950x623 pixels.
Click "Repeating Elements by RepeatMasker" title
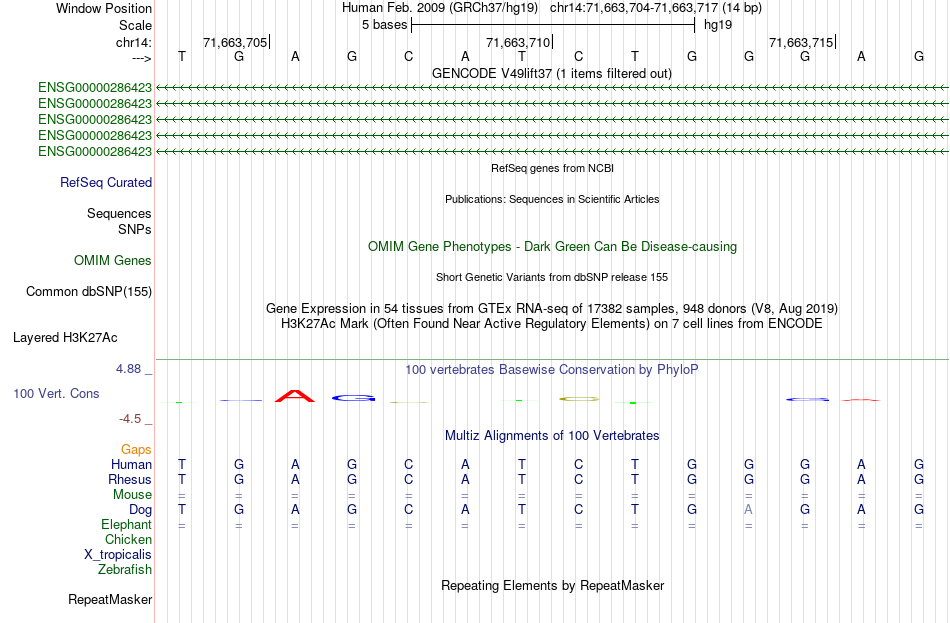click(552, 585)
